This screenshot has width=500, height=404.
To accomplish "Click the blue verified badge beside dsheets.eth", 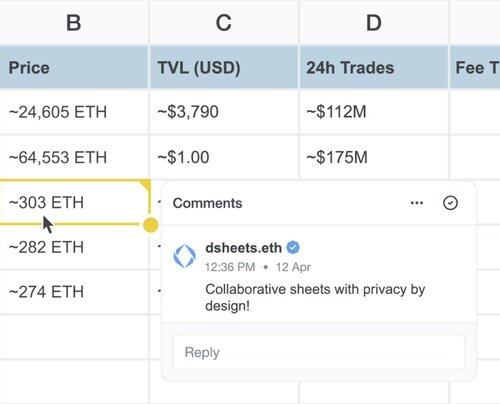I will click(x=293, y=248).
